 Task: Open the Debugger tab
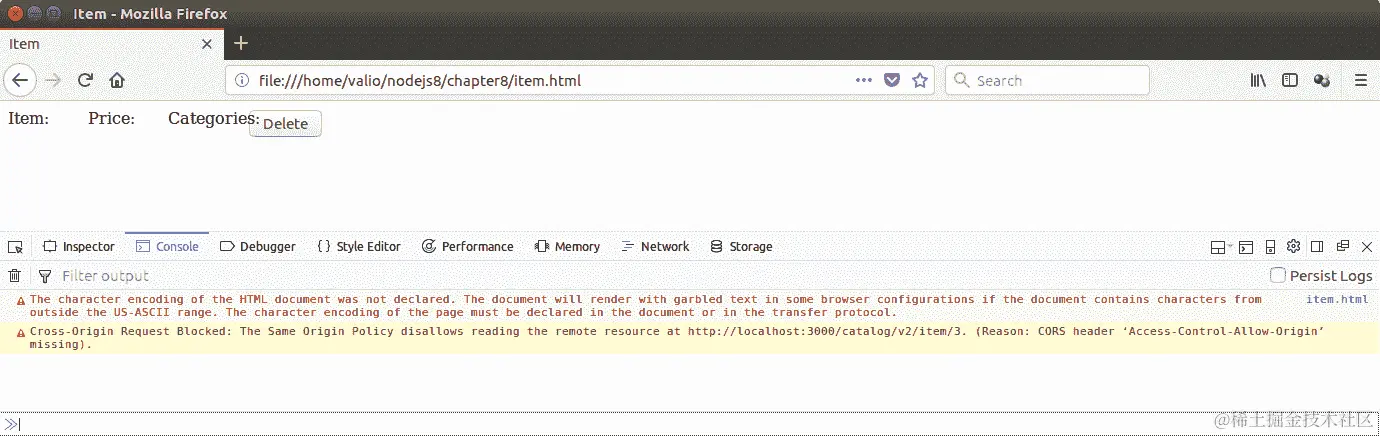[x=258, y=247]
